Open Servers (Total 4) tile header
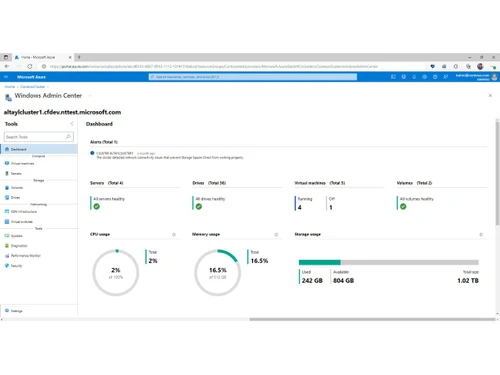Viewport: 500px width, 375px height. [107, 183]
